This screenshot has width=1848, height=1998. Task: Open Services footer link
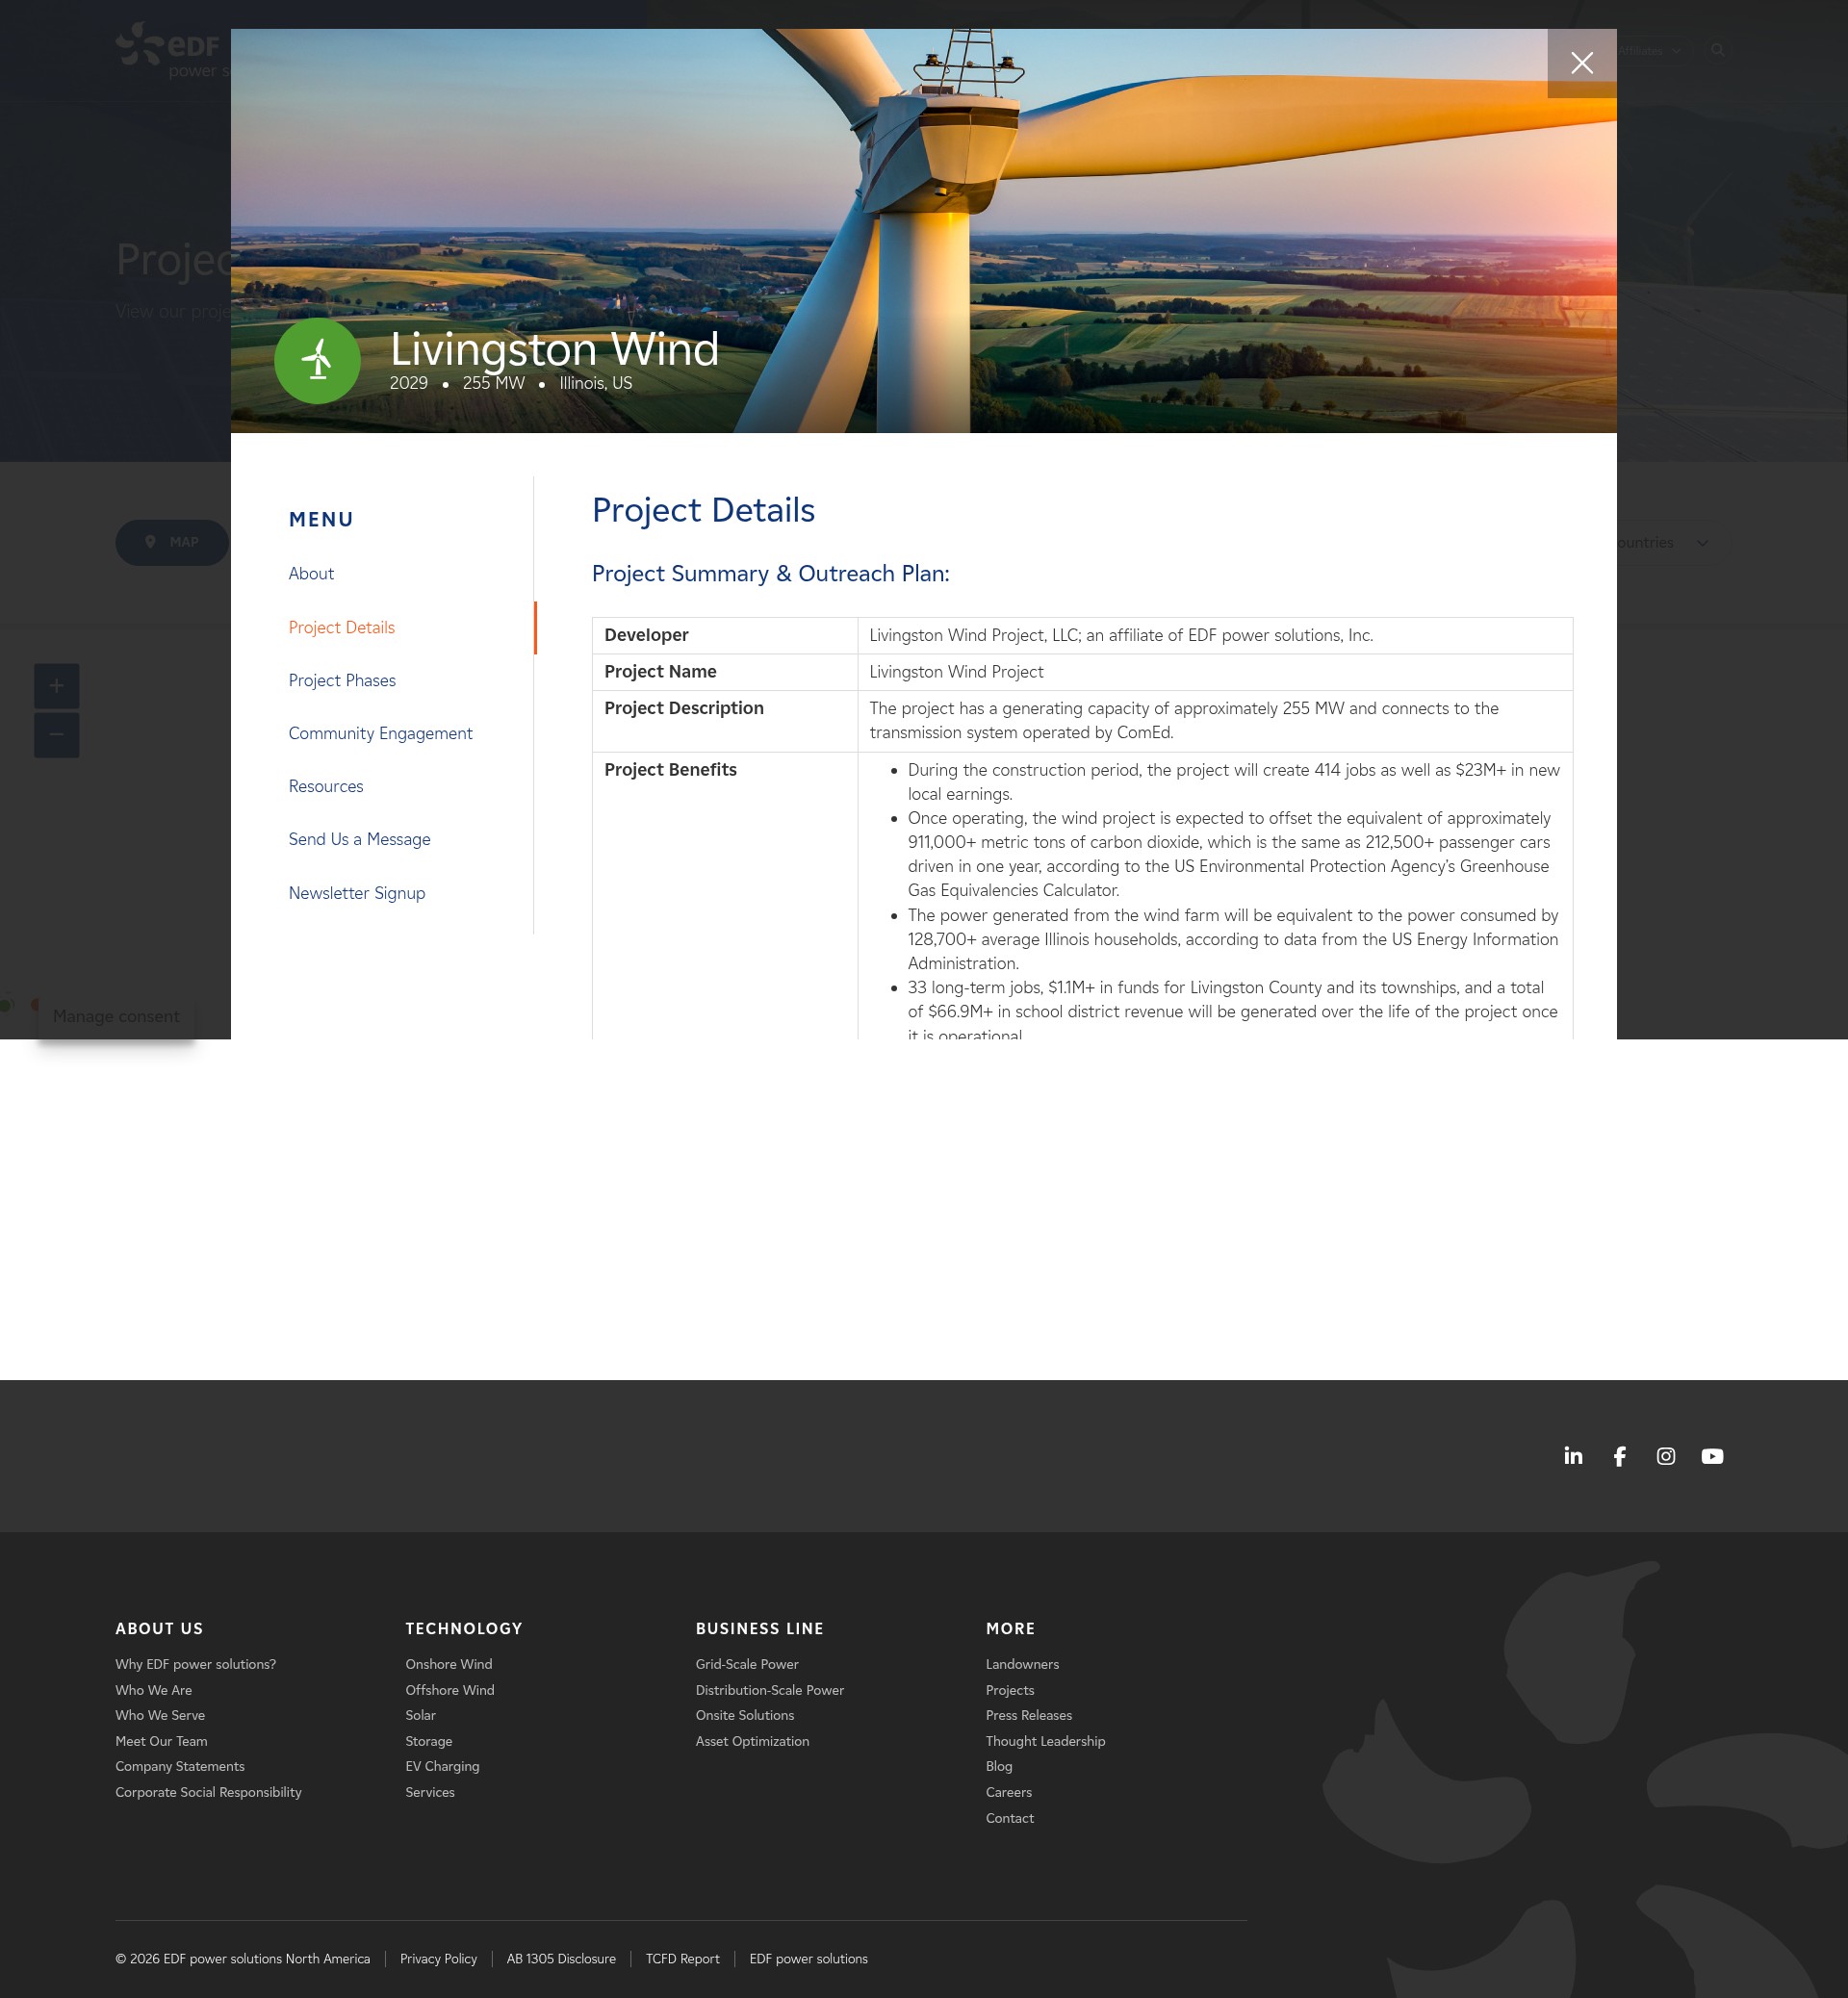coord(429,1792)
